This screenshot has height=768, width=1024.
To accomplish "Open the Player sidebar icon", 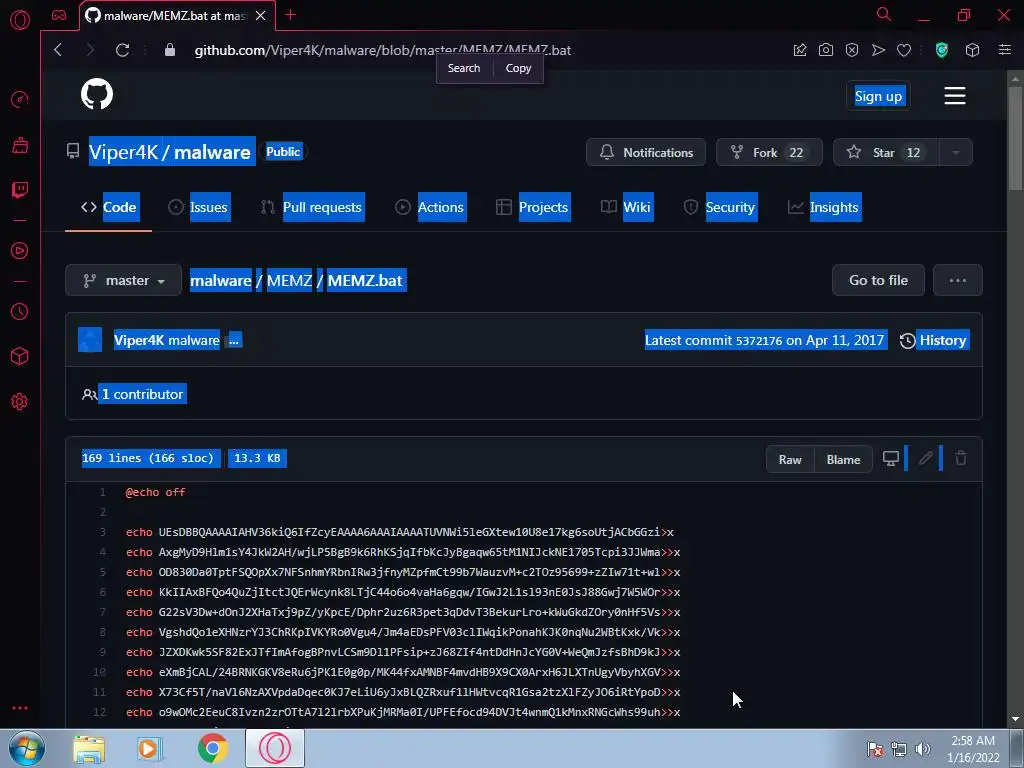I will coord(20,251).
